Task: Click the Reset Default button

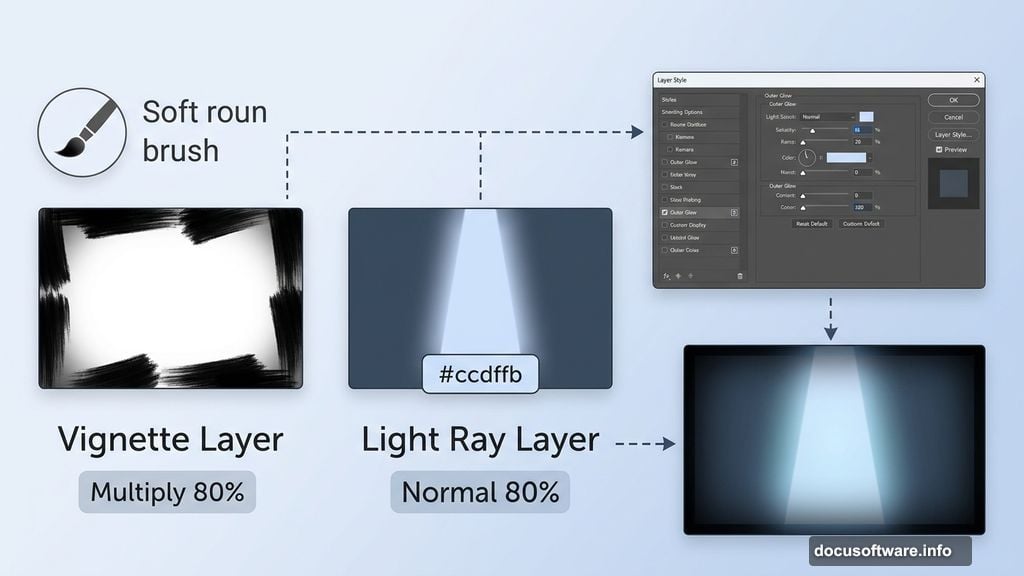Action: click(811, 223)
